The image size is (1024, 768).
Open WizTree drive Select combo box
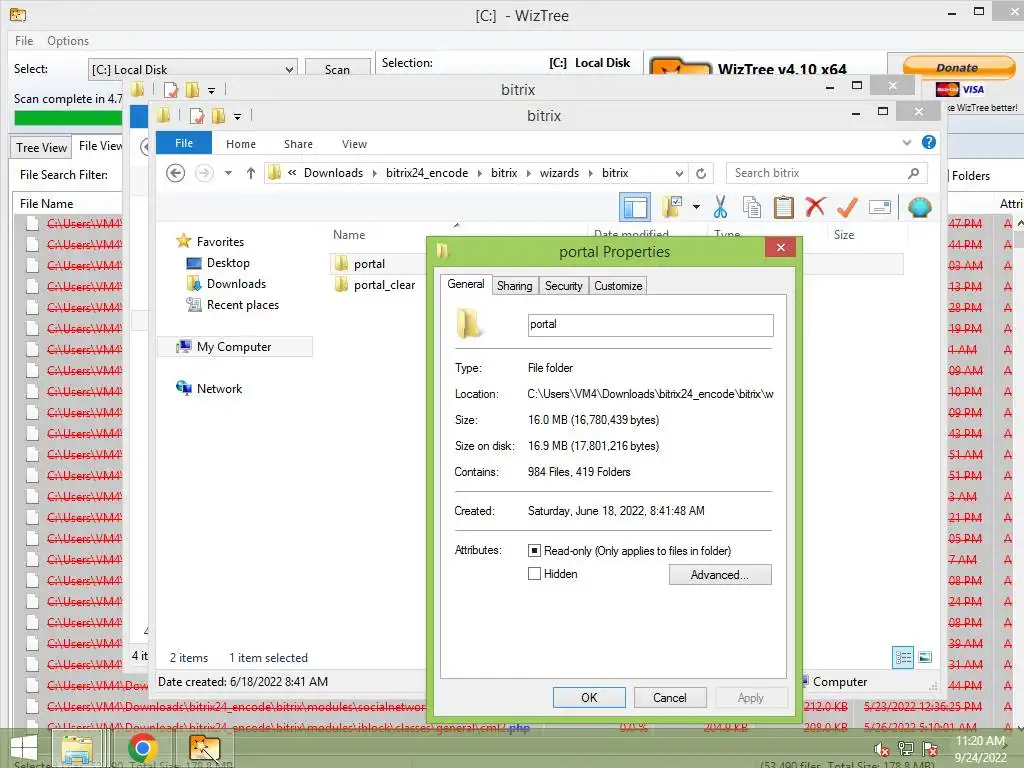pos(193,69)
